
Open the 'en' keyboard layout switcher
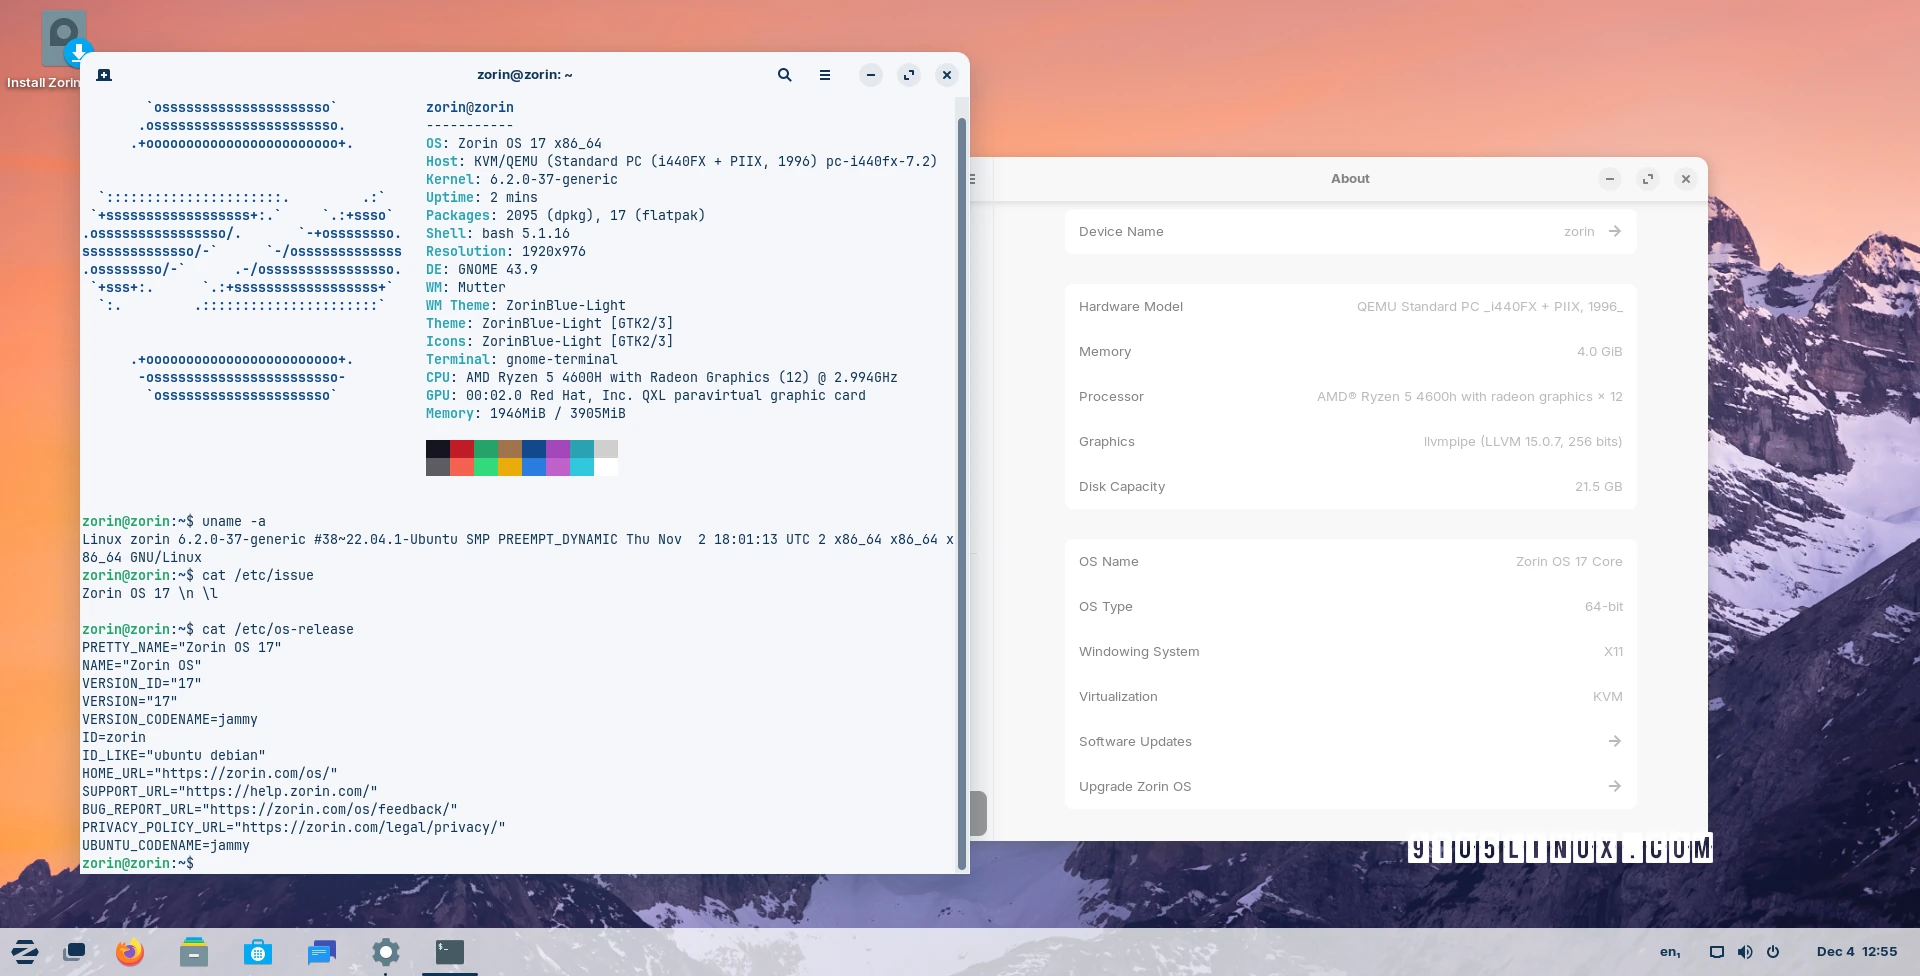tap(1668, 951)
